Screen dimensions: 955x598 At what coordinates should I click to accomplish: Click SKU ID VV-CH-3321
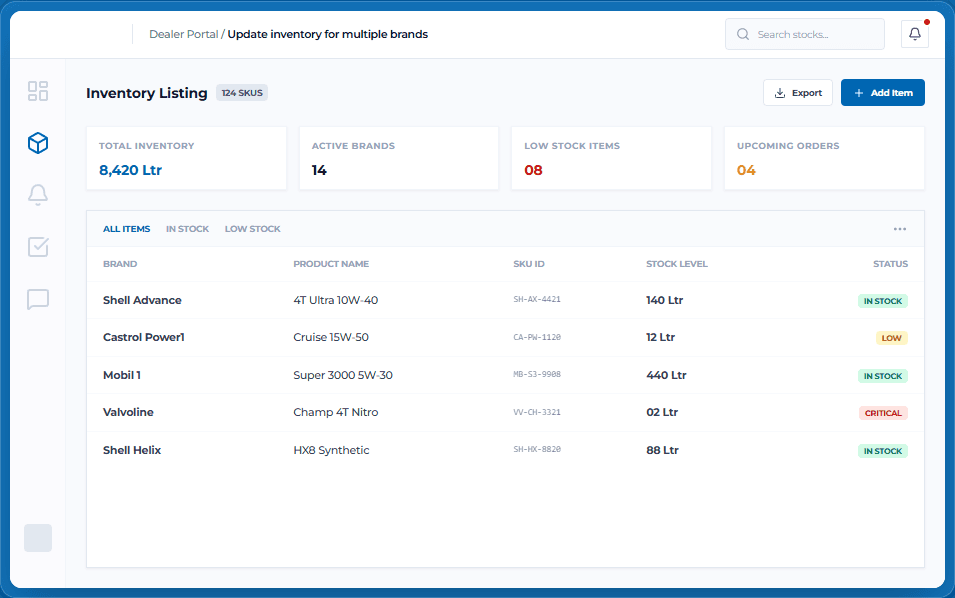537,412
